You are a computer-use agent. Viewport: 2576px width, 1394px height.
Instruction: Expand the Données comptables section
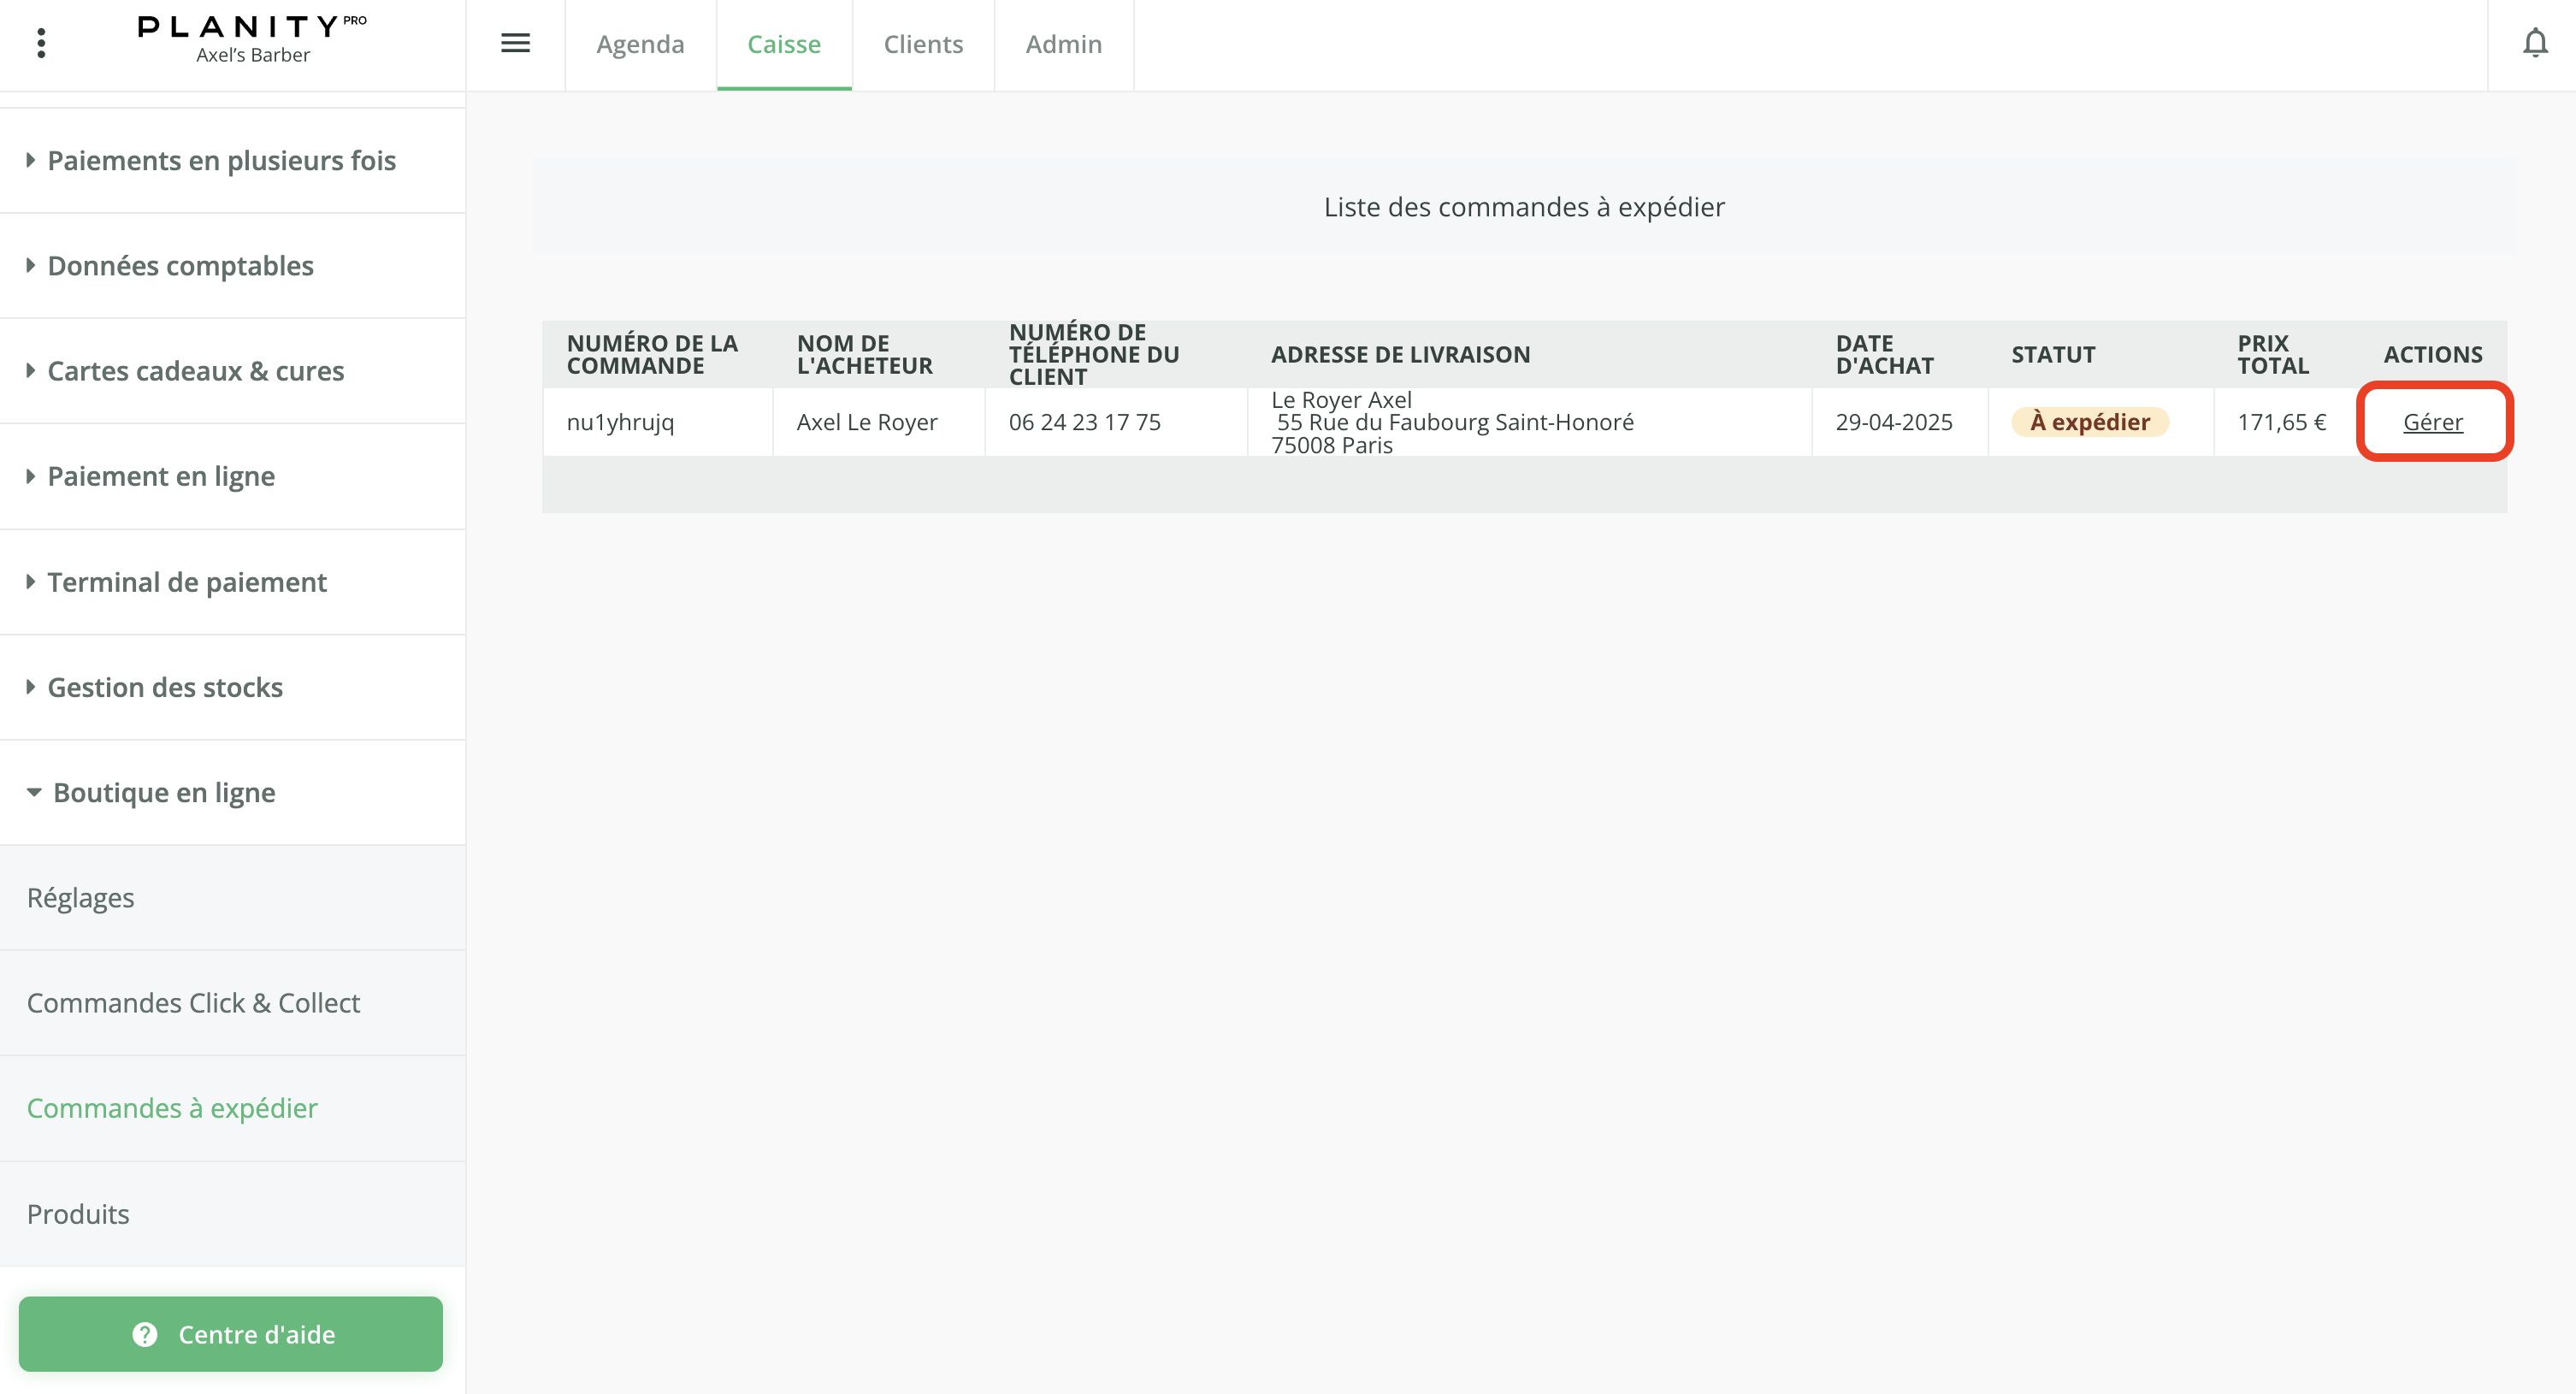click(180, 266)
